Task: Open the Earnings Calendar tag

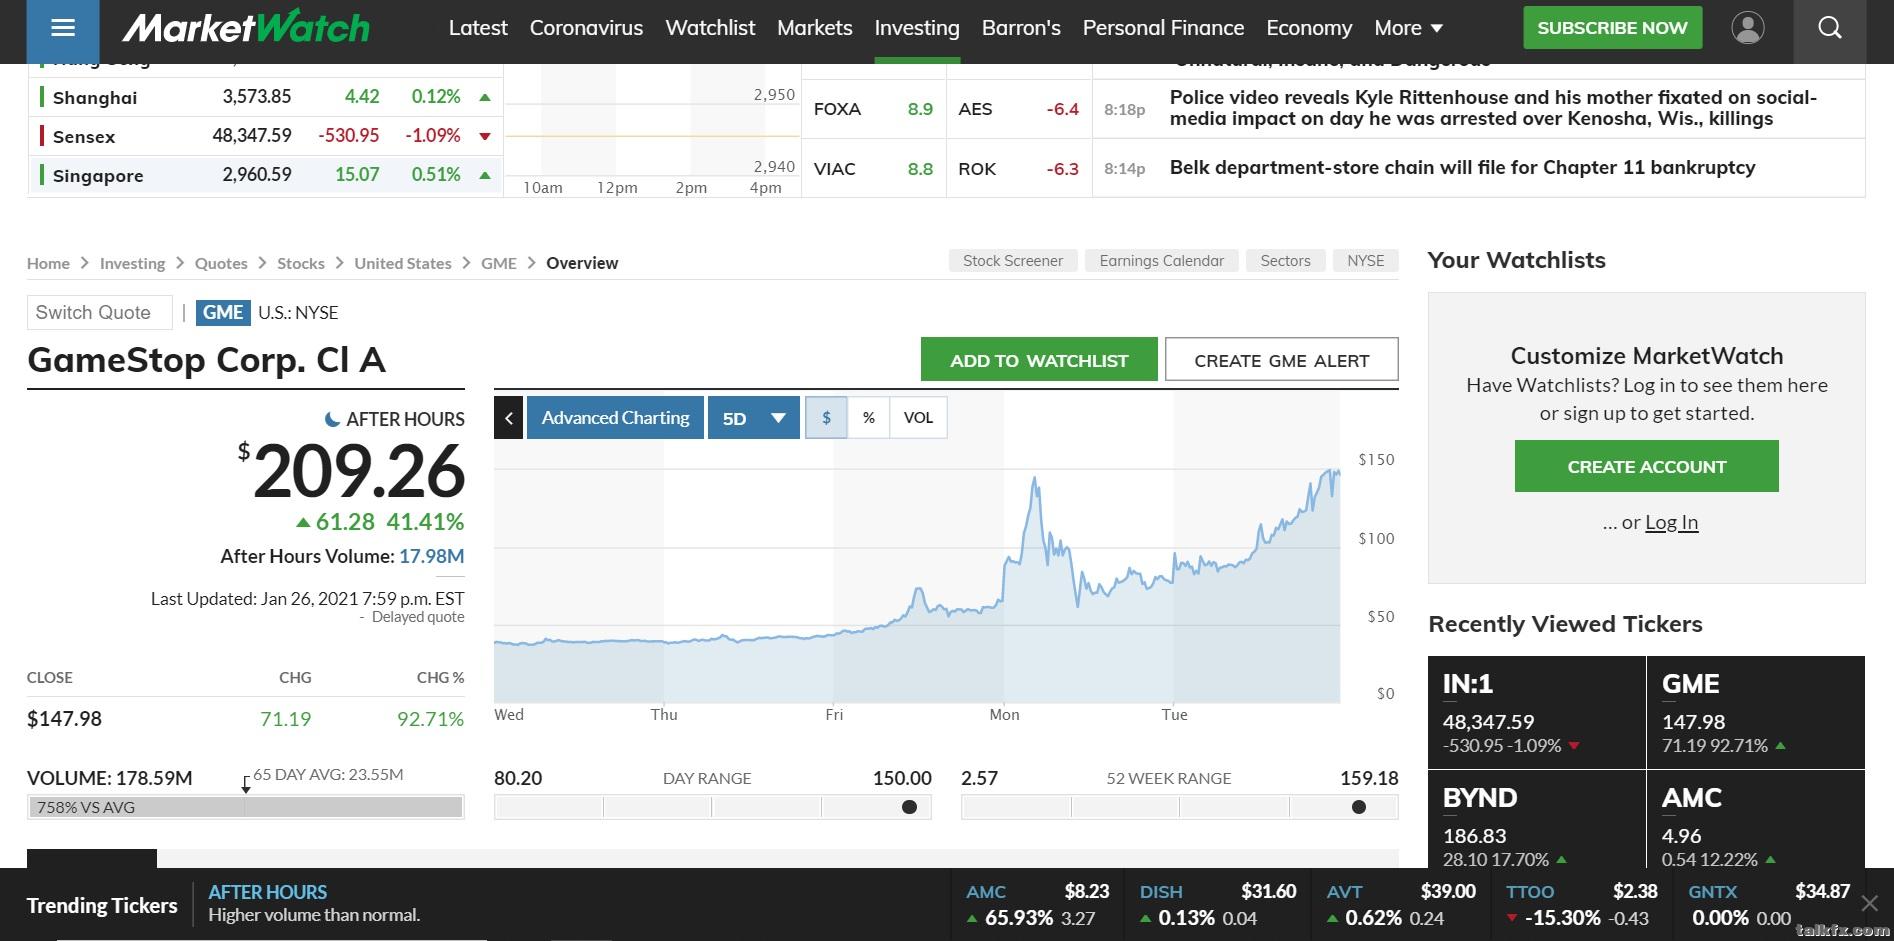Action: click(x=1161, y=261)
